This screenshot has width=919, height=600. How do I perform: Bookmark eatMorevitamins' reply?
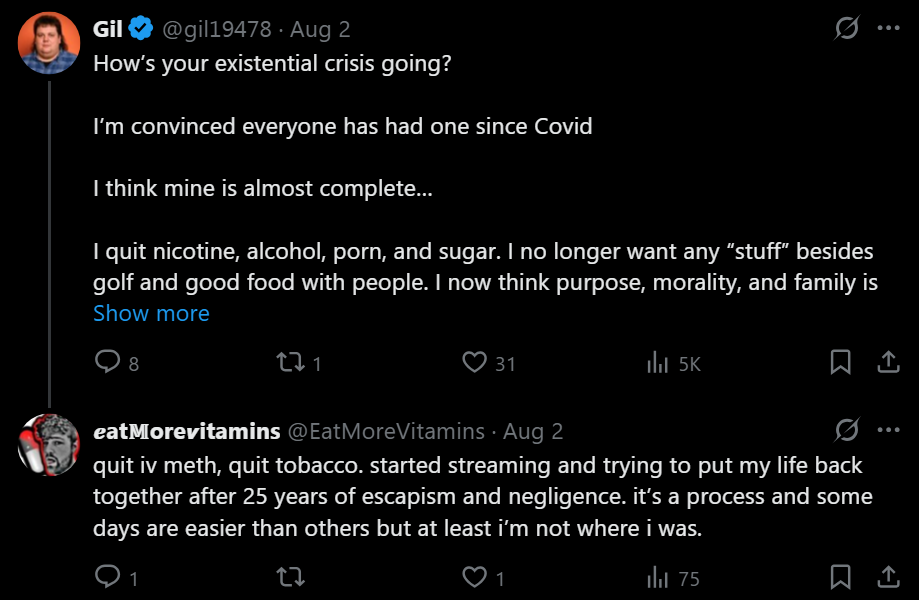tap(841, 577)
